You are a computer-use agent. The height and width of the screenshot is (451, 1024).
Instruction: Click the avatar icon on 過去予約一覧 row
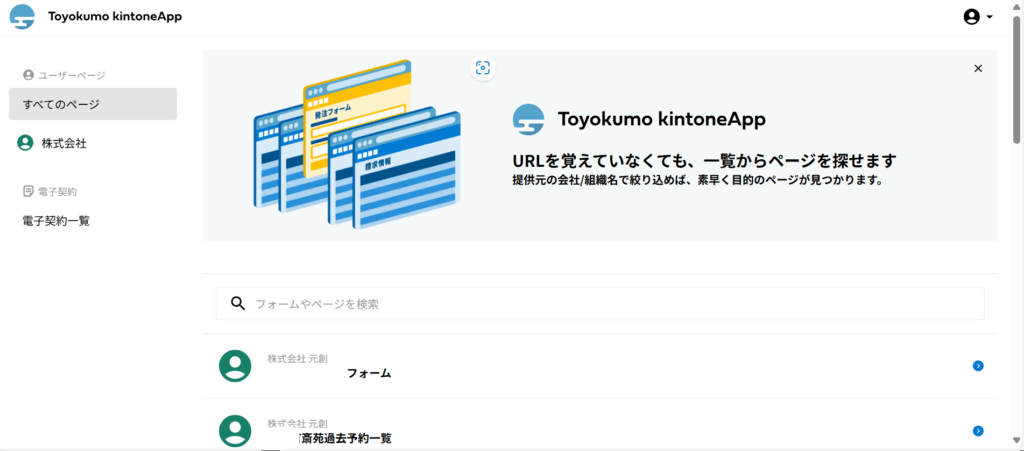click(235, 431)
